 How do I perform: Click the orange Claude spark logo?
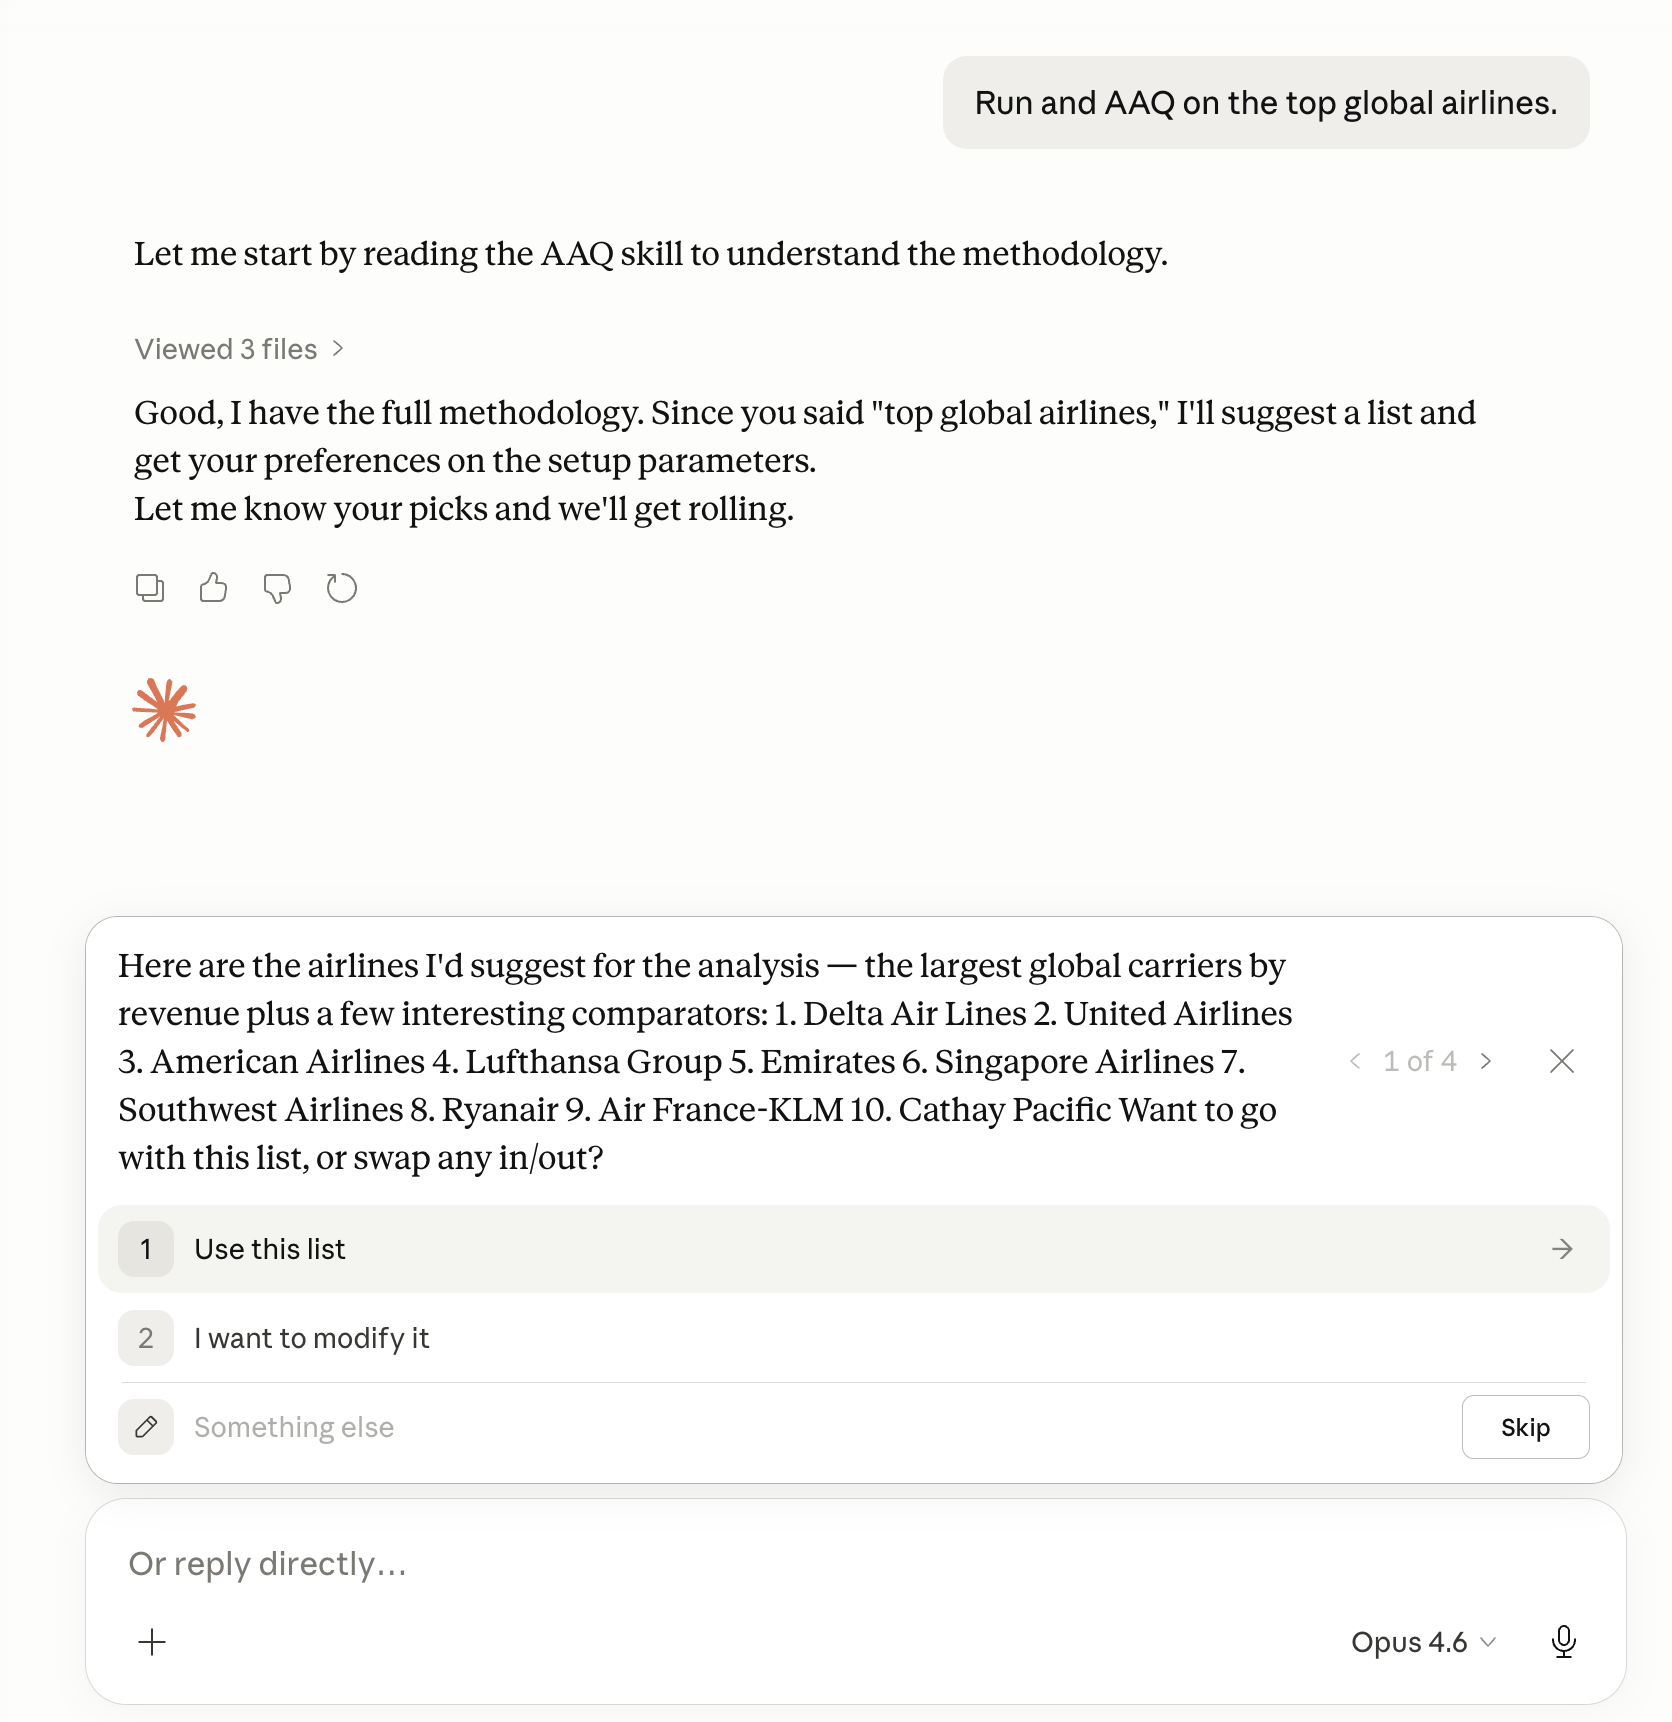point(164,710)
